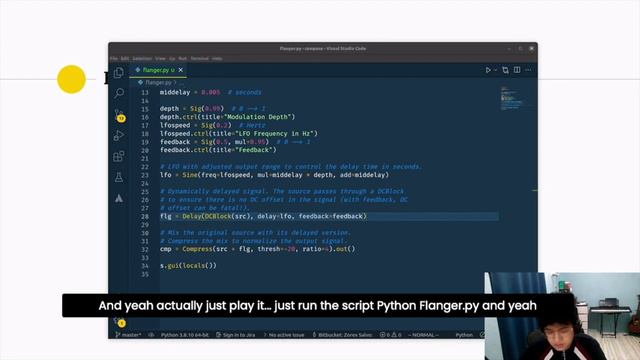Expand the run button dropdown arrow

coord(496,70)
